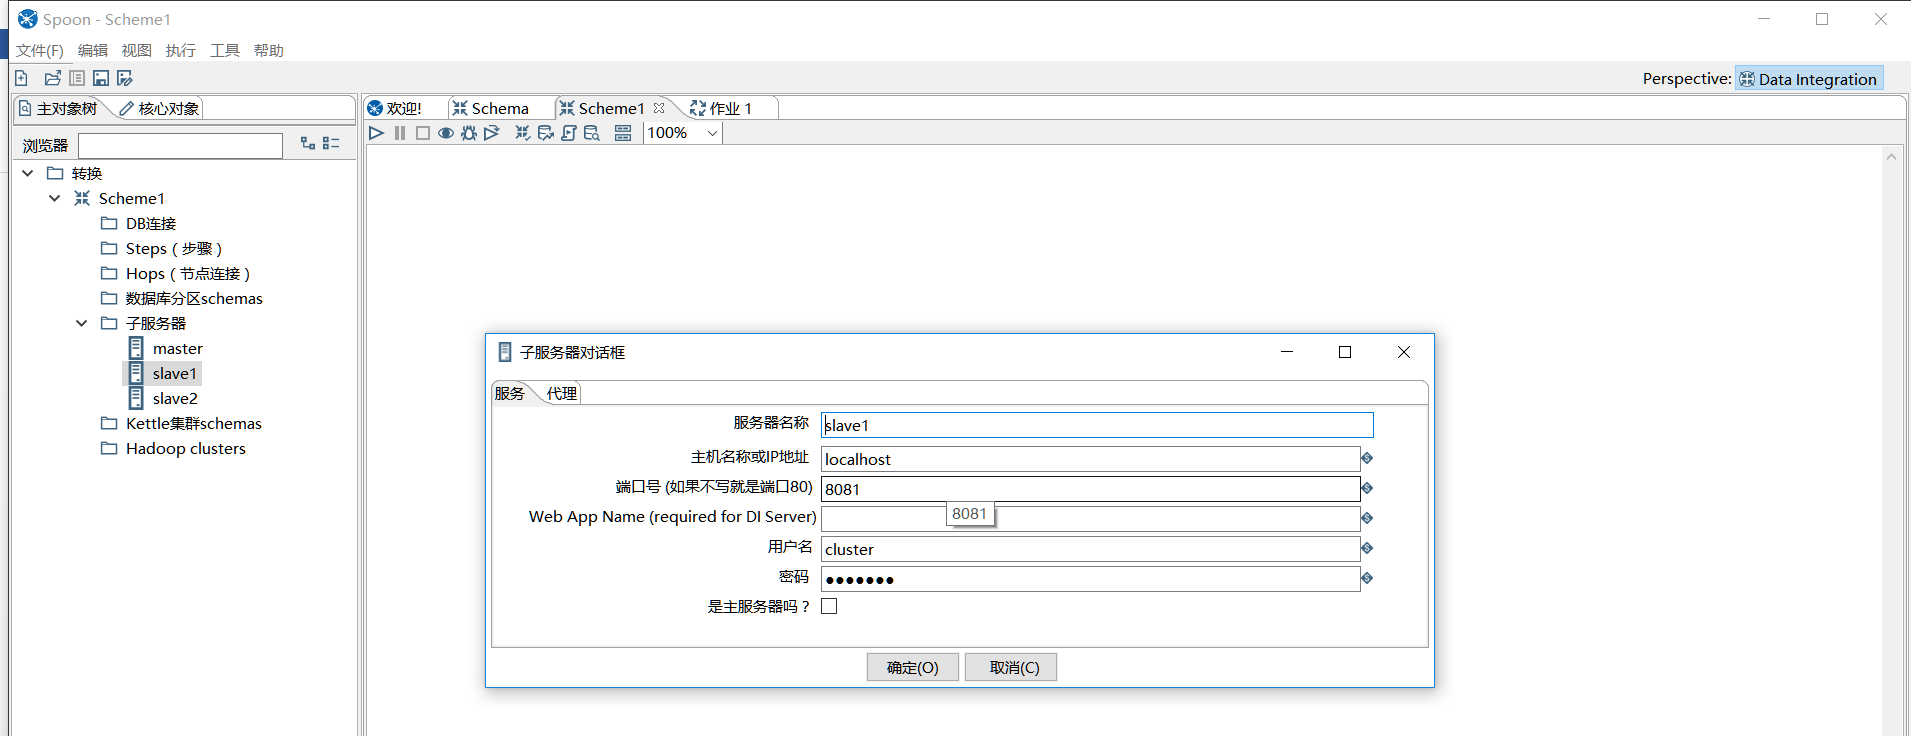Image resolution: width=1911 pixels, height=736 pixels.
Task: Open the 执行 menu
Action: click(x=181, y=50)
